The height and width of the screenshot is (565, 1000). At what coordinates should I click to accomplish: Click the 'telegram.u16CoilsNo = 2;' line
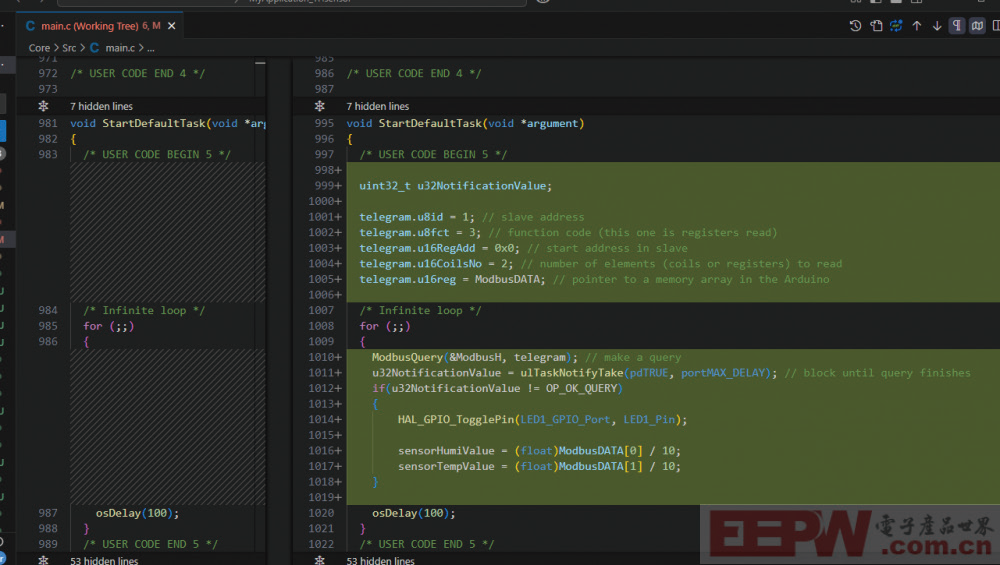point(436,263)
